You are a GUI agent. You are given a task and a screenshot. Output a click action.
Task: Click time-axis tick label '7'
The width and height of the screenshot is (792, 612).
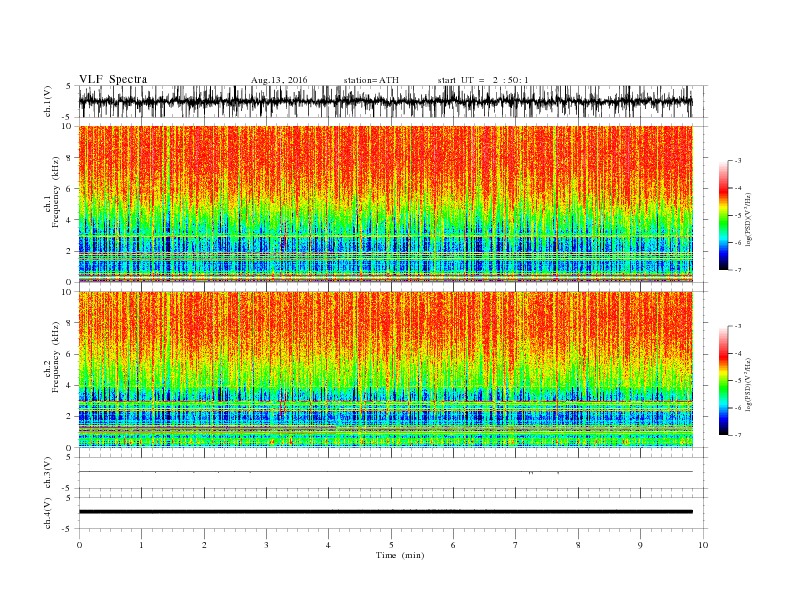click(x=516, y=545)
